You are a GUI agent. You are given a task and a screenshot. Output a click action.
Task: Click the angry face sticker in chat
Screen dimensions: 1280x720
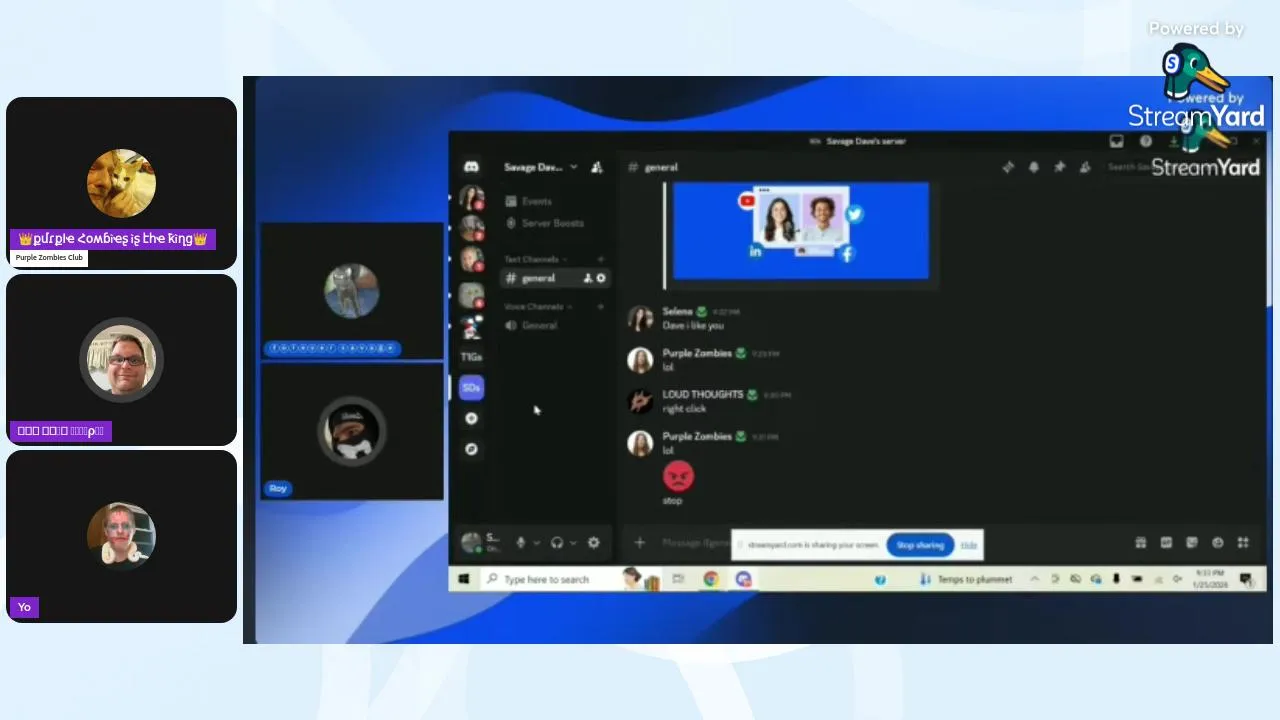click(x=677, y=476)
